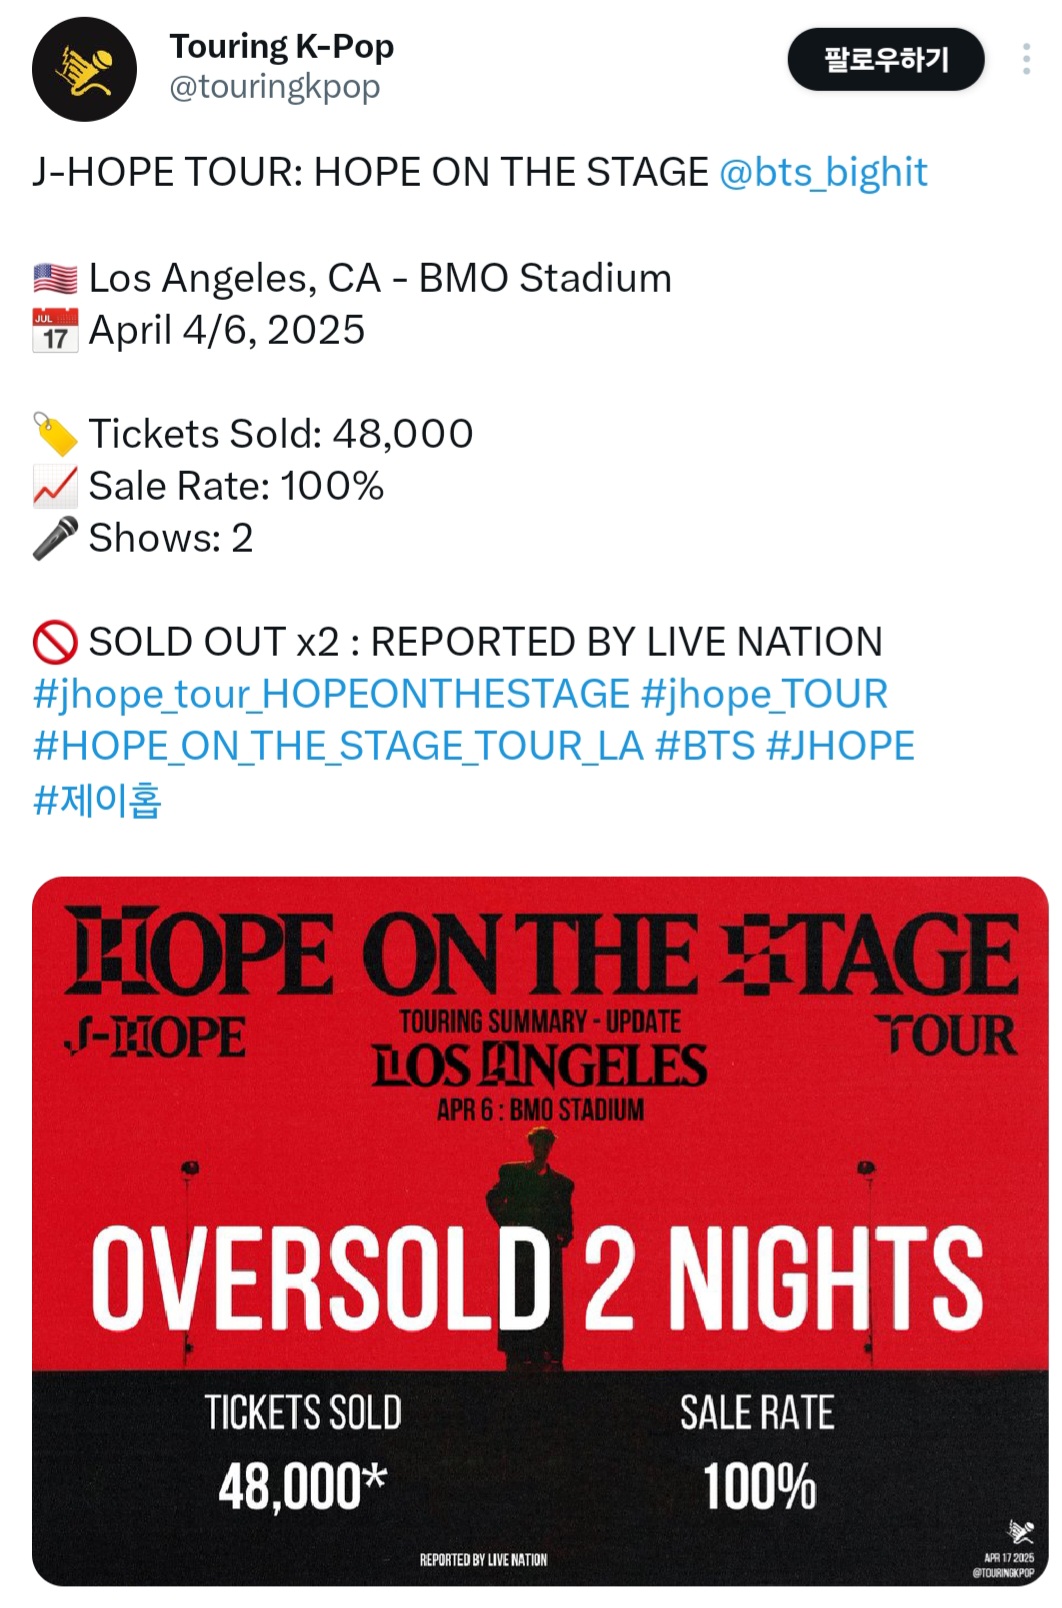Open the #jhope_tour_HOPEONTHESTAGE hashtag
Viewport: 1062px width, 1608px height.
point(331,694)
